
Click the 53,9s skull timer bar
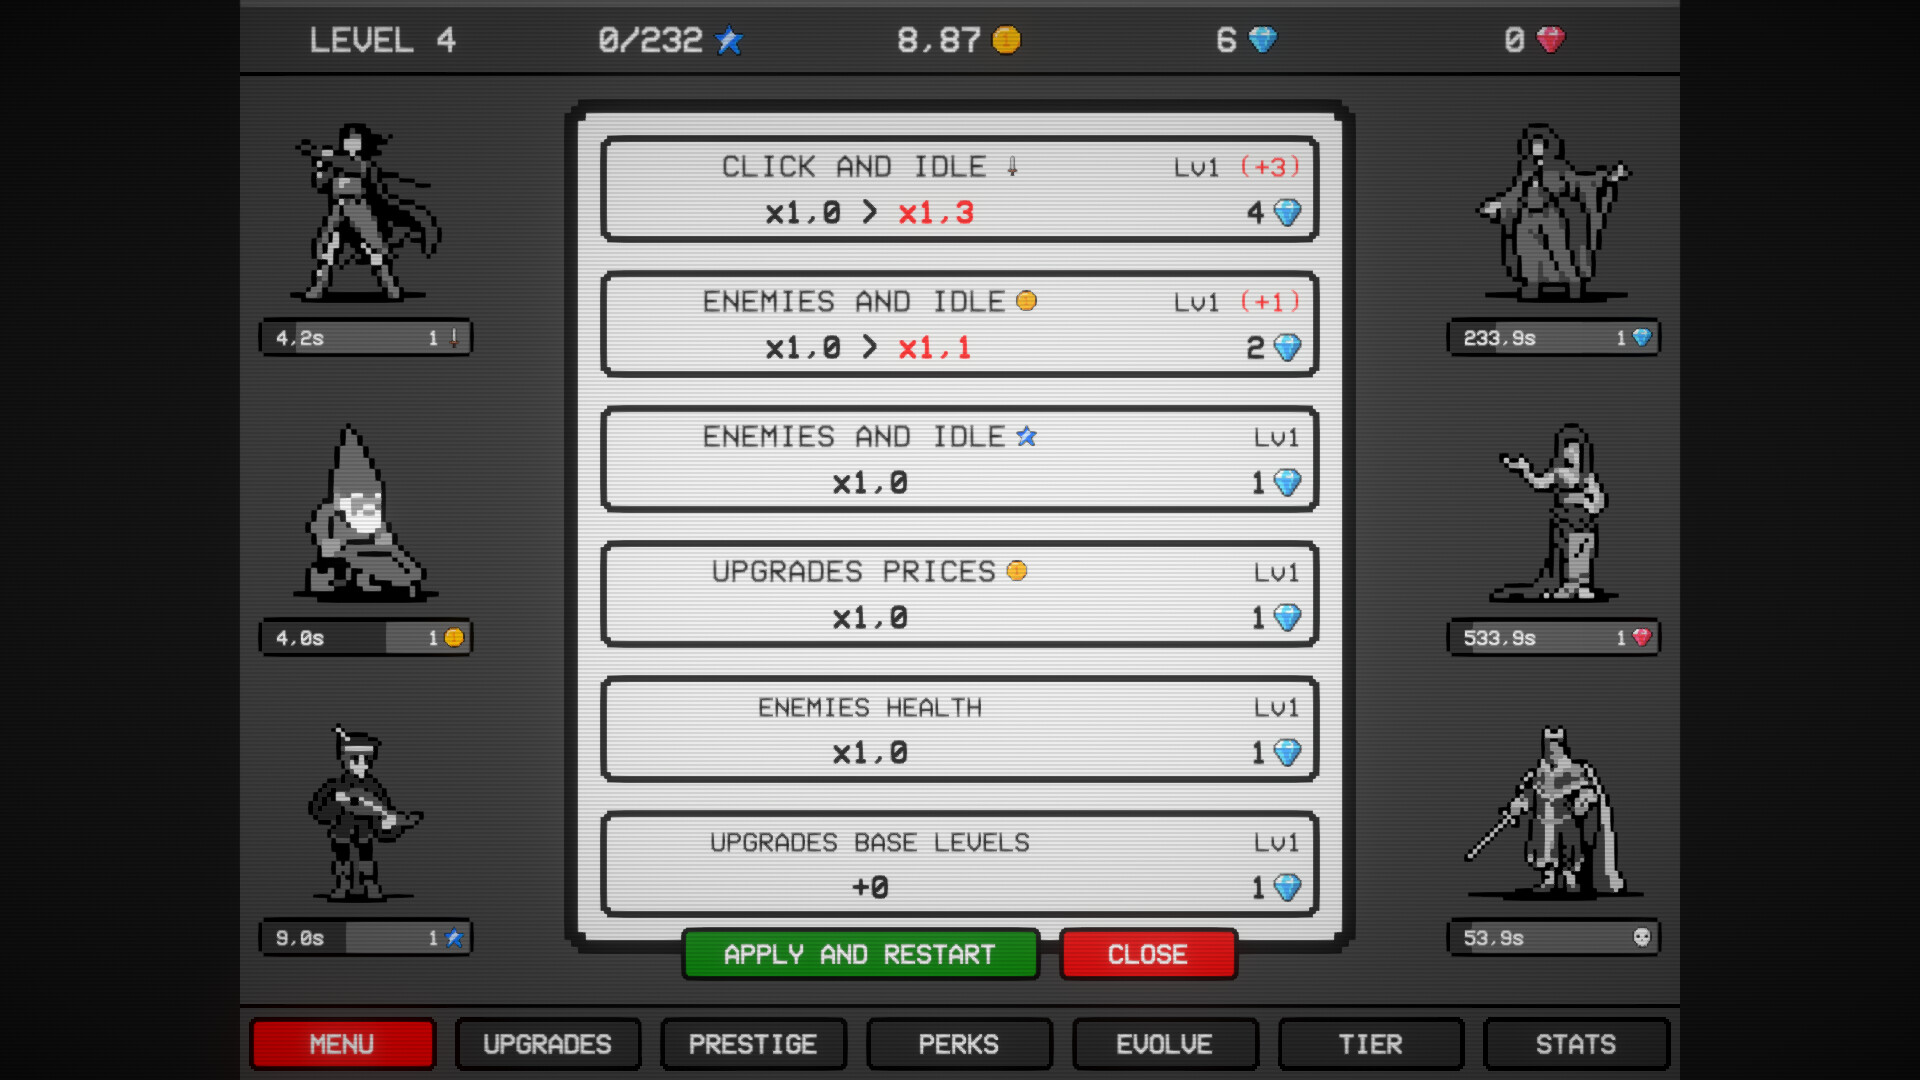(x=1554, y=938)
